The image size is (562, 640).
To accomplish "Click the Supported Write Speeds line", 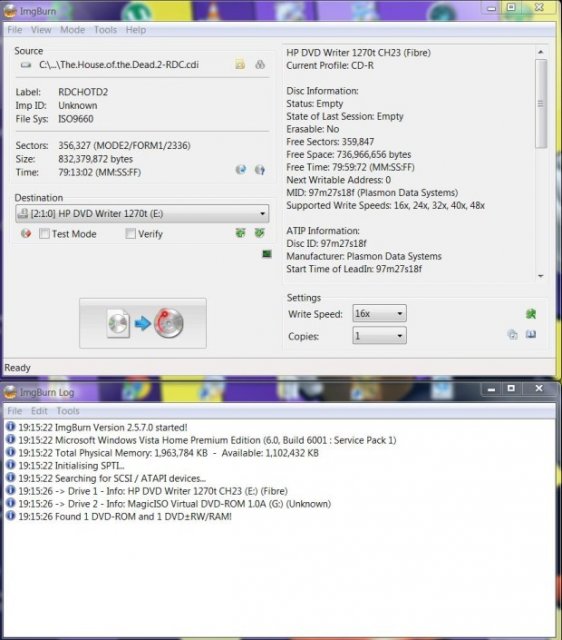I will pos(386,205).
